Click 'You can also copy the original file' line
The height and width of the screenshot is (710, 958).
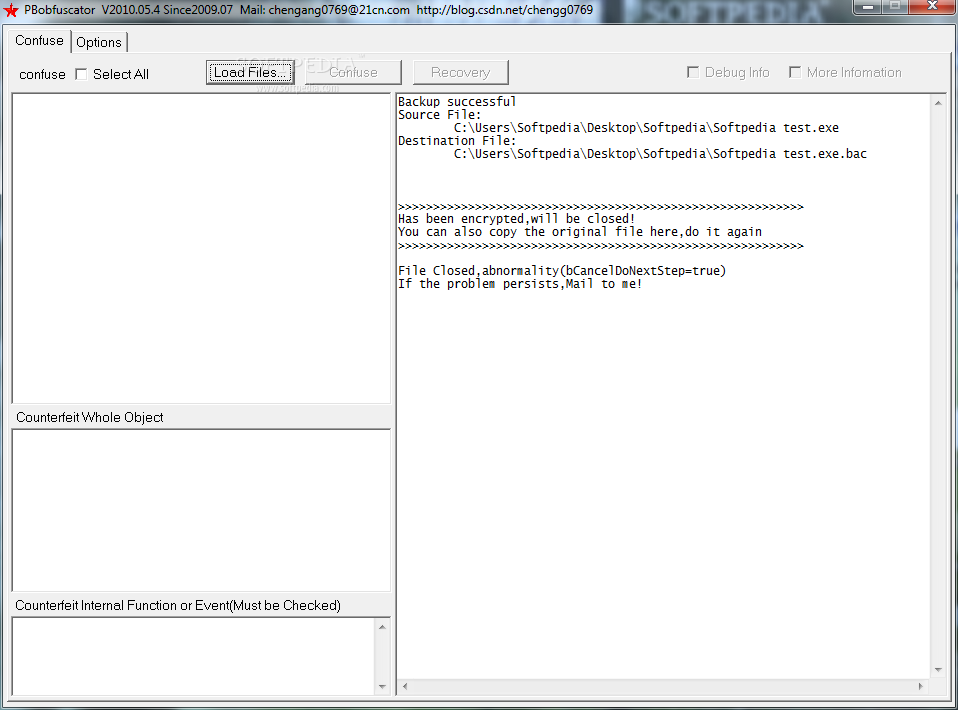tap(580, 232)
